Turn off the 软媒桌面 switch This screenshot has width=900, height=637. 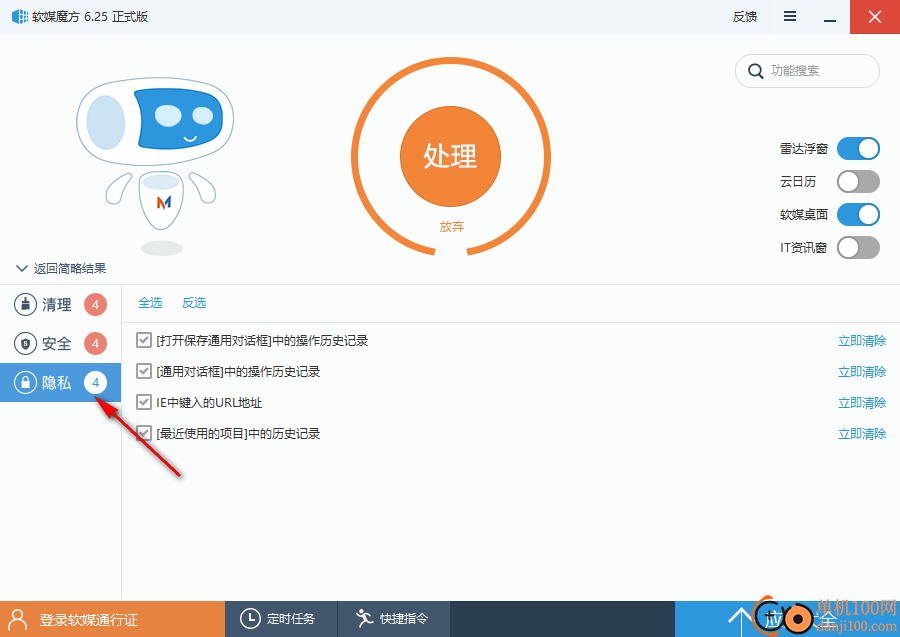pyautogui.click(x=858, y=215)
